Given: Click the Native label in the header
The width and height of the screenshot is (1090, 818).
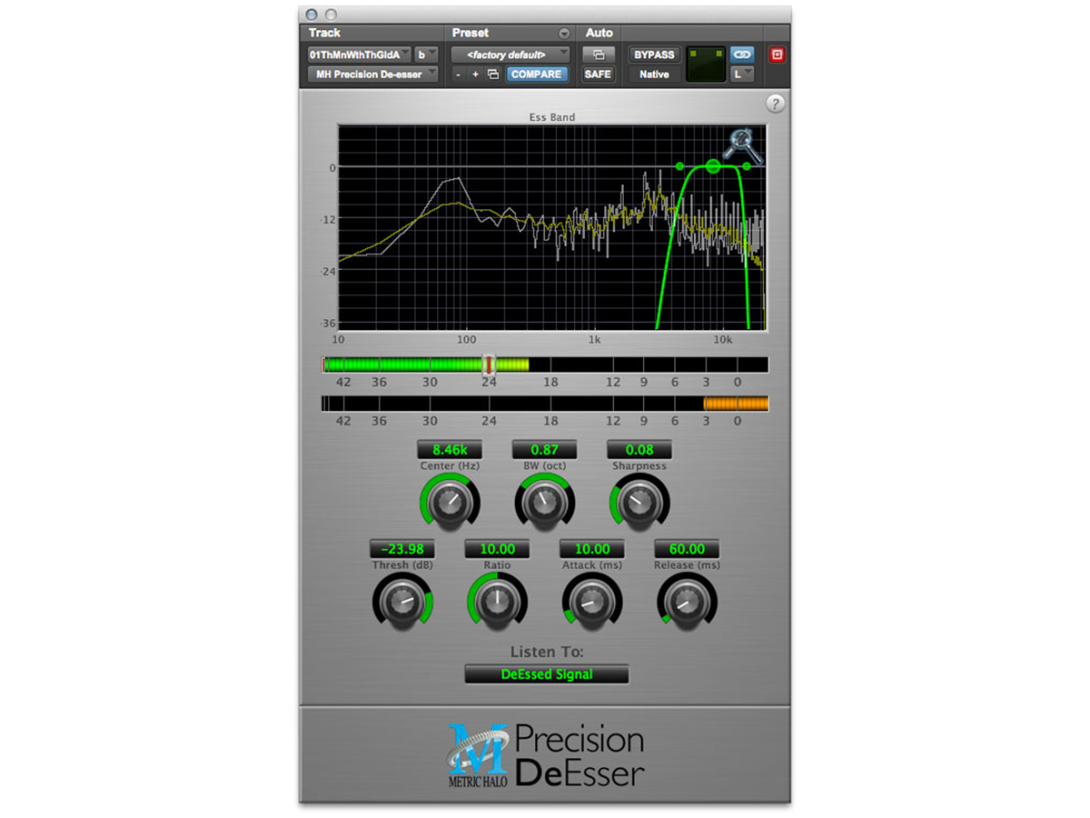Looking at the screenshot, I should coord(653,74).
